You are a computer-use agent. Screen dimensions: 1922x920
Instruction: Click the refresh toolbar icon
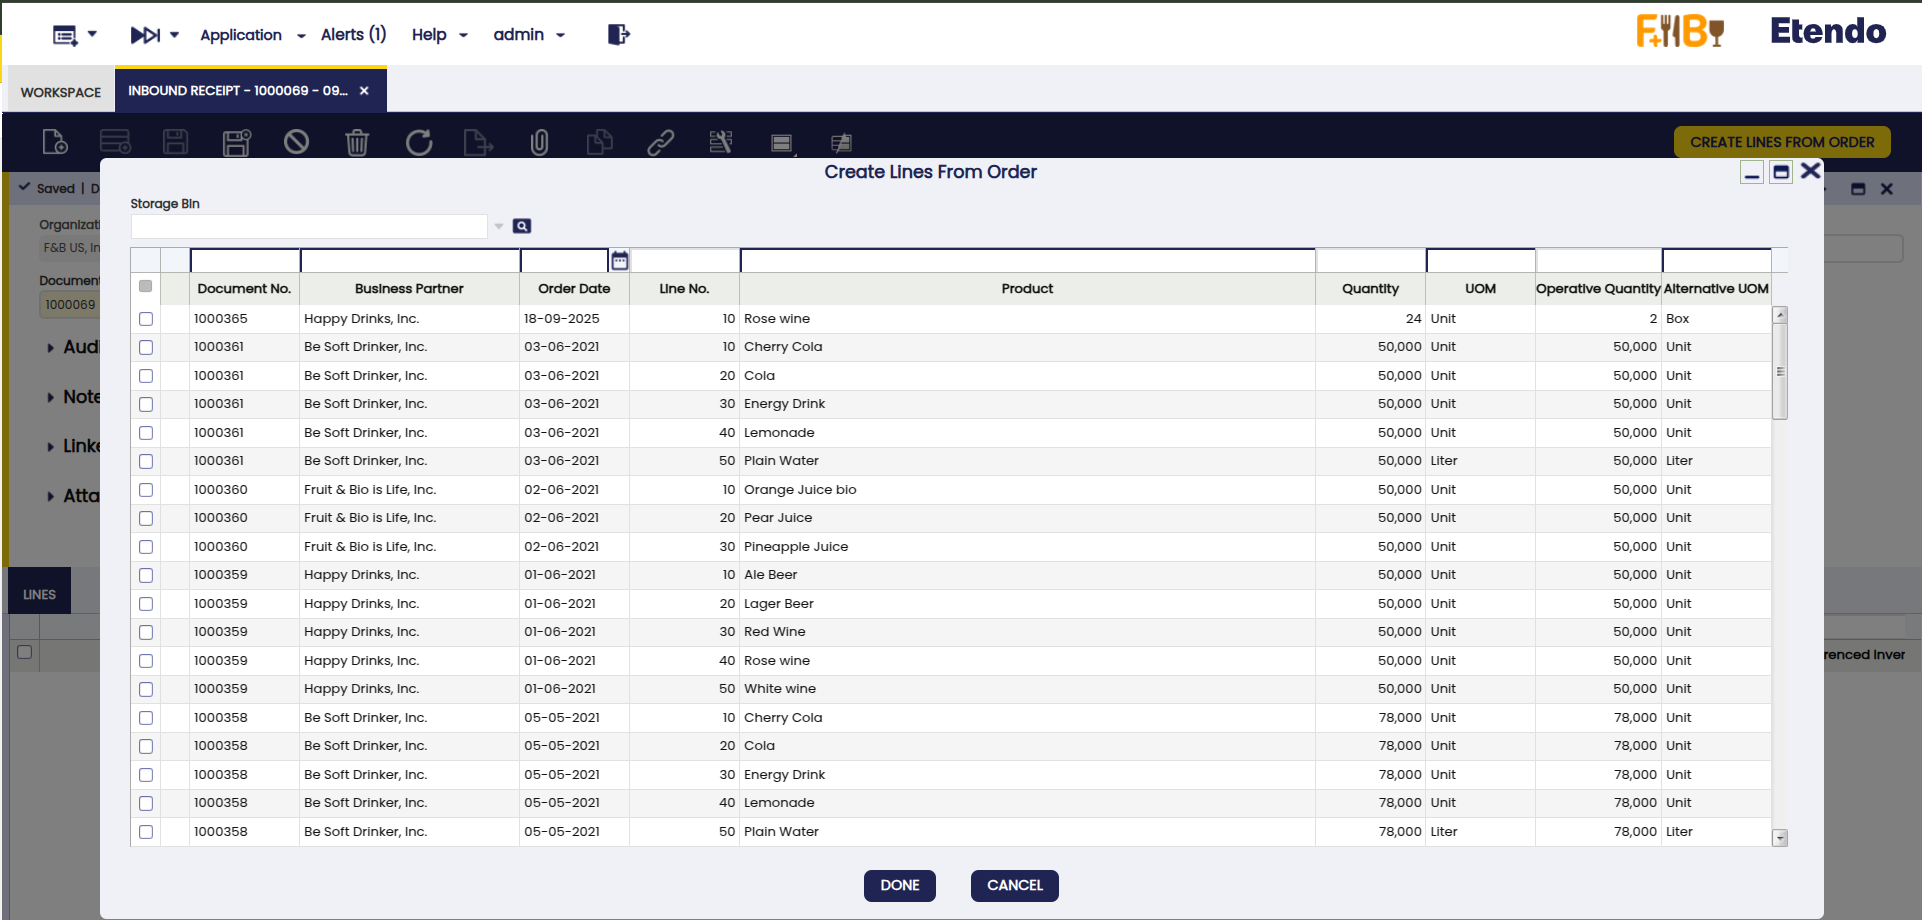tap(419, 143)
